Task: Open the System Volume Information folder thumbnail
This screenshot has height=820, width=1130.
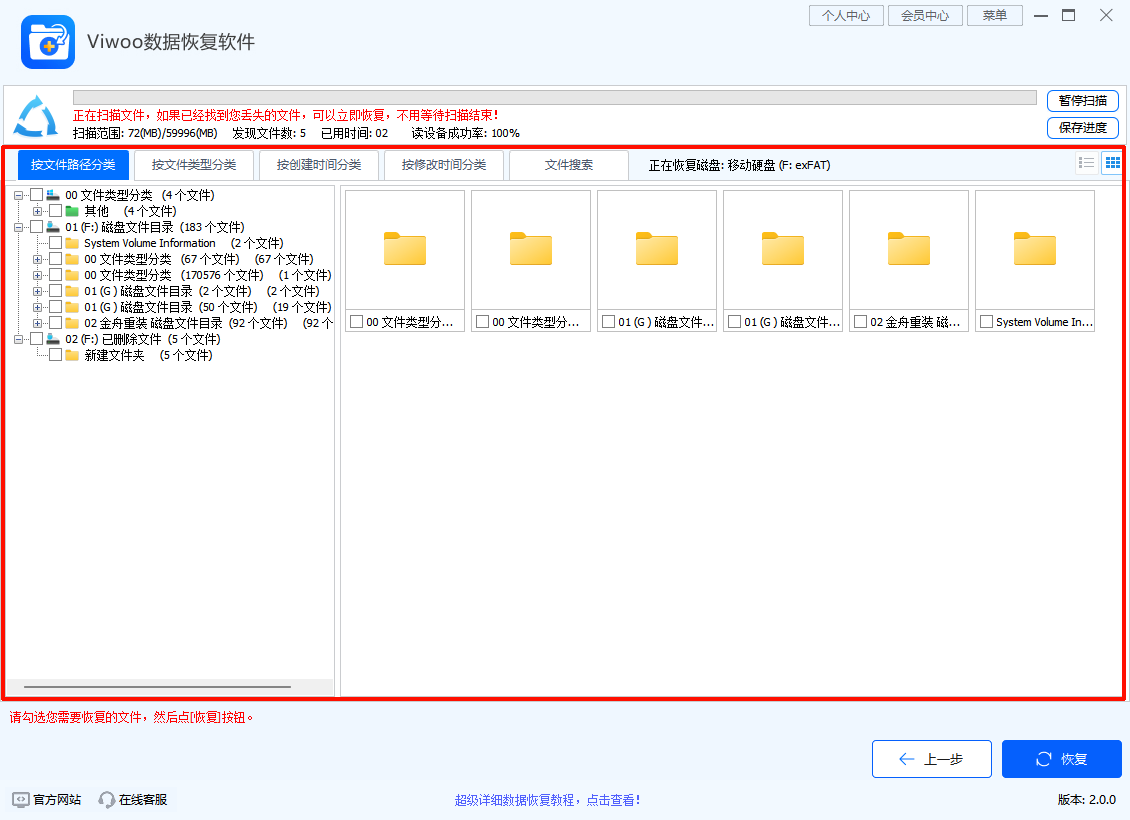Action: tap(1035, 250)
